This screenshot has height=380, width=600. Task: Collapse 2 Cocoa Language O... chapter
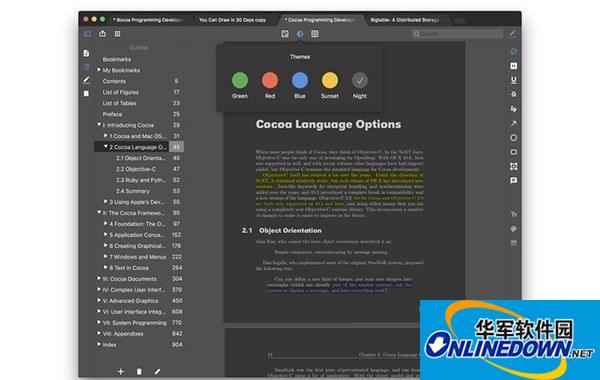click(x=106, y=147)
